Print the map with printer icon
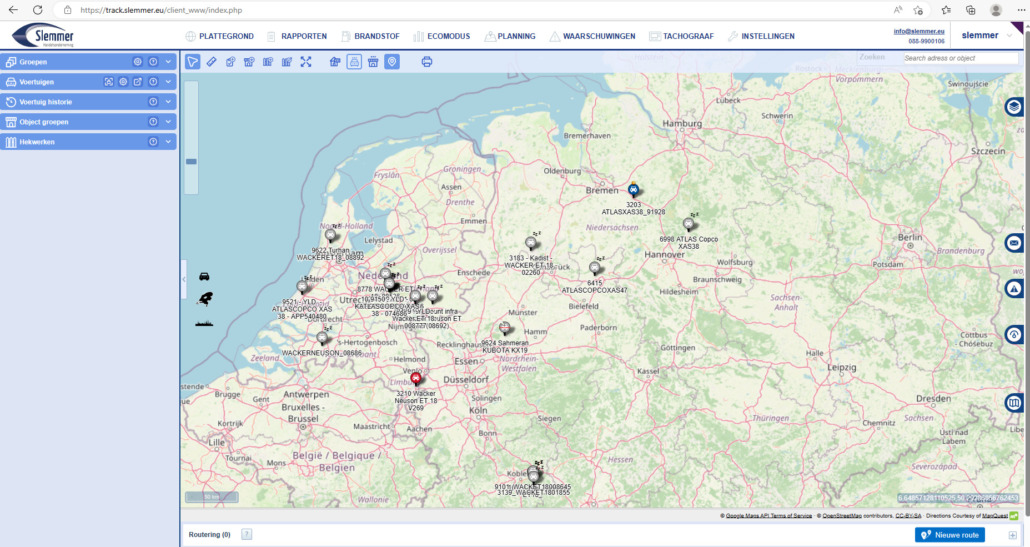The height and width of the screenshot is (547, 1030). pyautogui.click(x=427, y=62)
